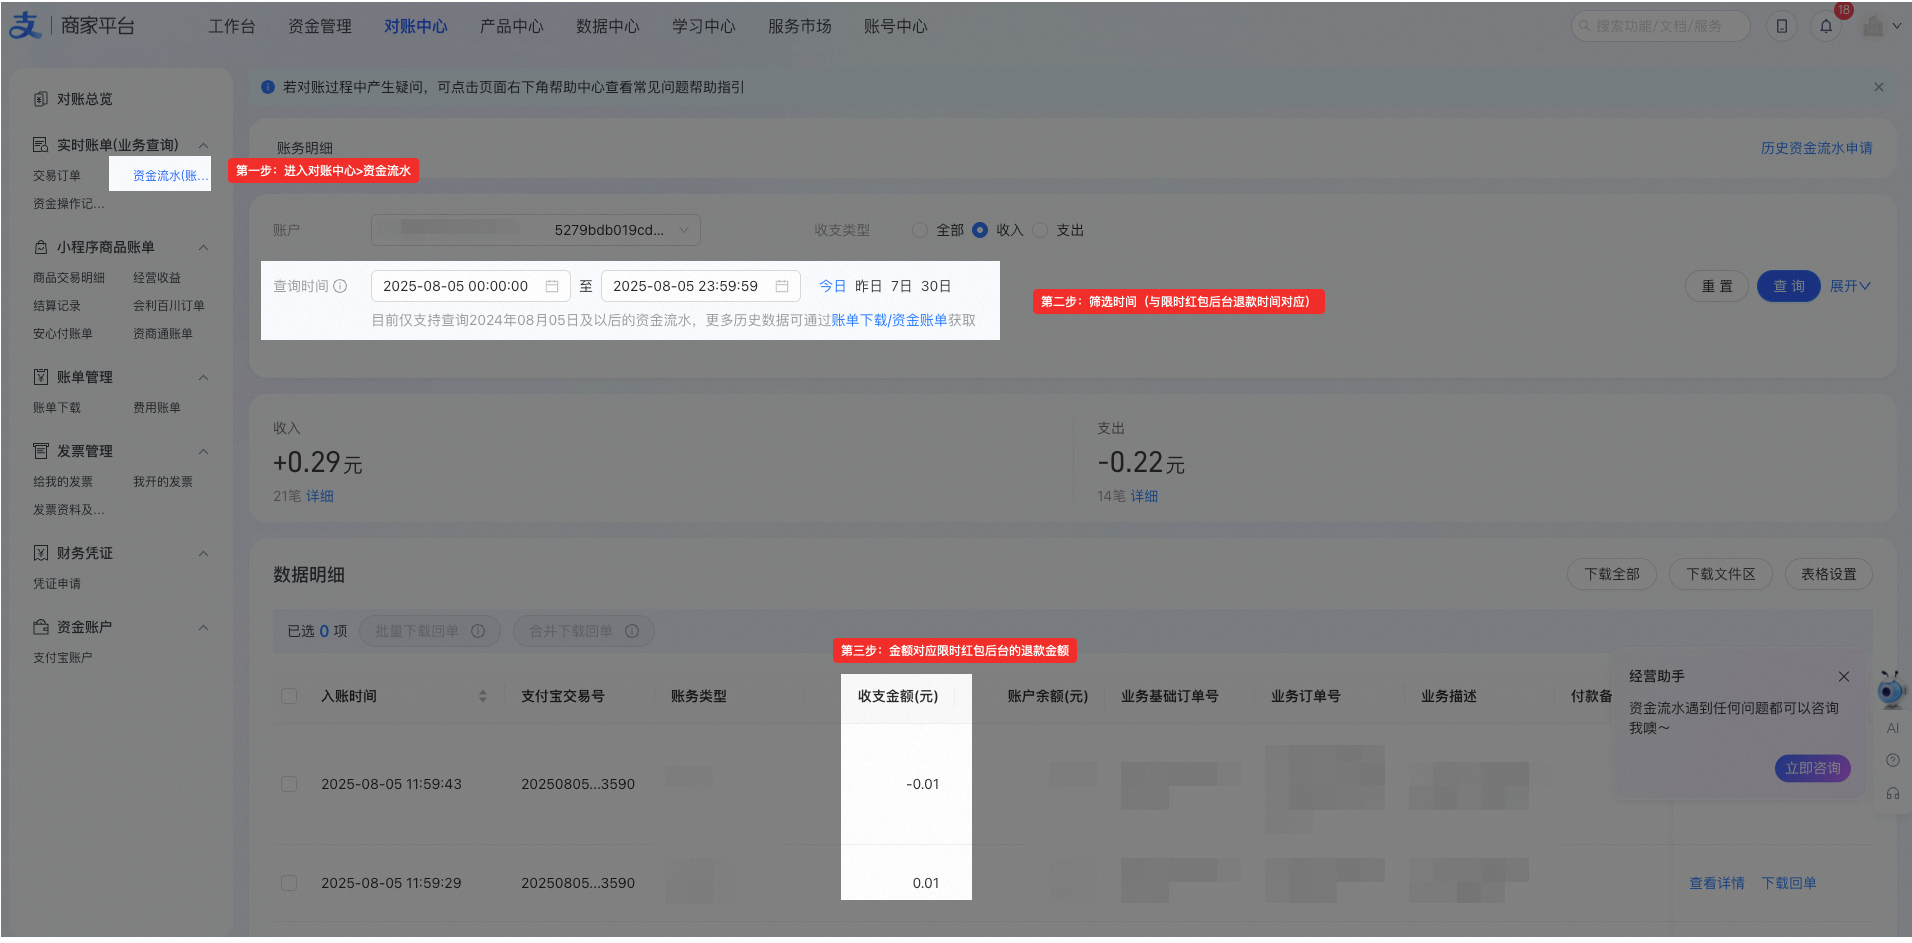The height and width of the screenshot is (943, 1912).
Task: Click 立即咨询 in assistant popup
Action: point(1813,768)
